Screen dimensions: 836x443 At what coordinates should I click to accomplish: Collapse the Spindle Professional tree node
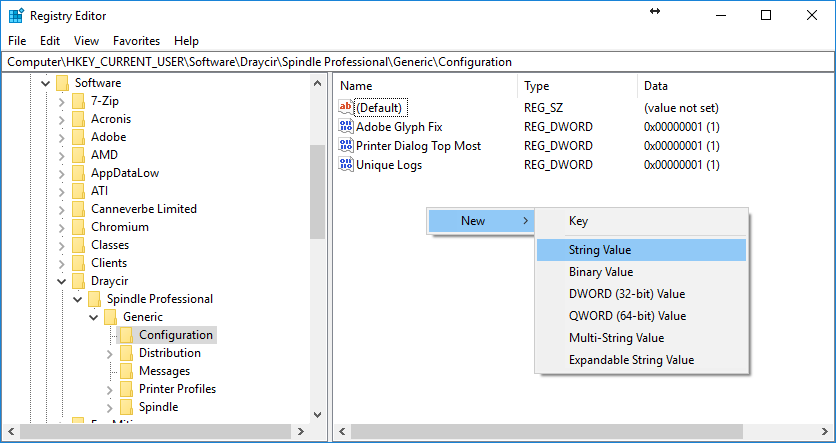pyautogui.click(x=78, y=300)
